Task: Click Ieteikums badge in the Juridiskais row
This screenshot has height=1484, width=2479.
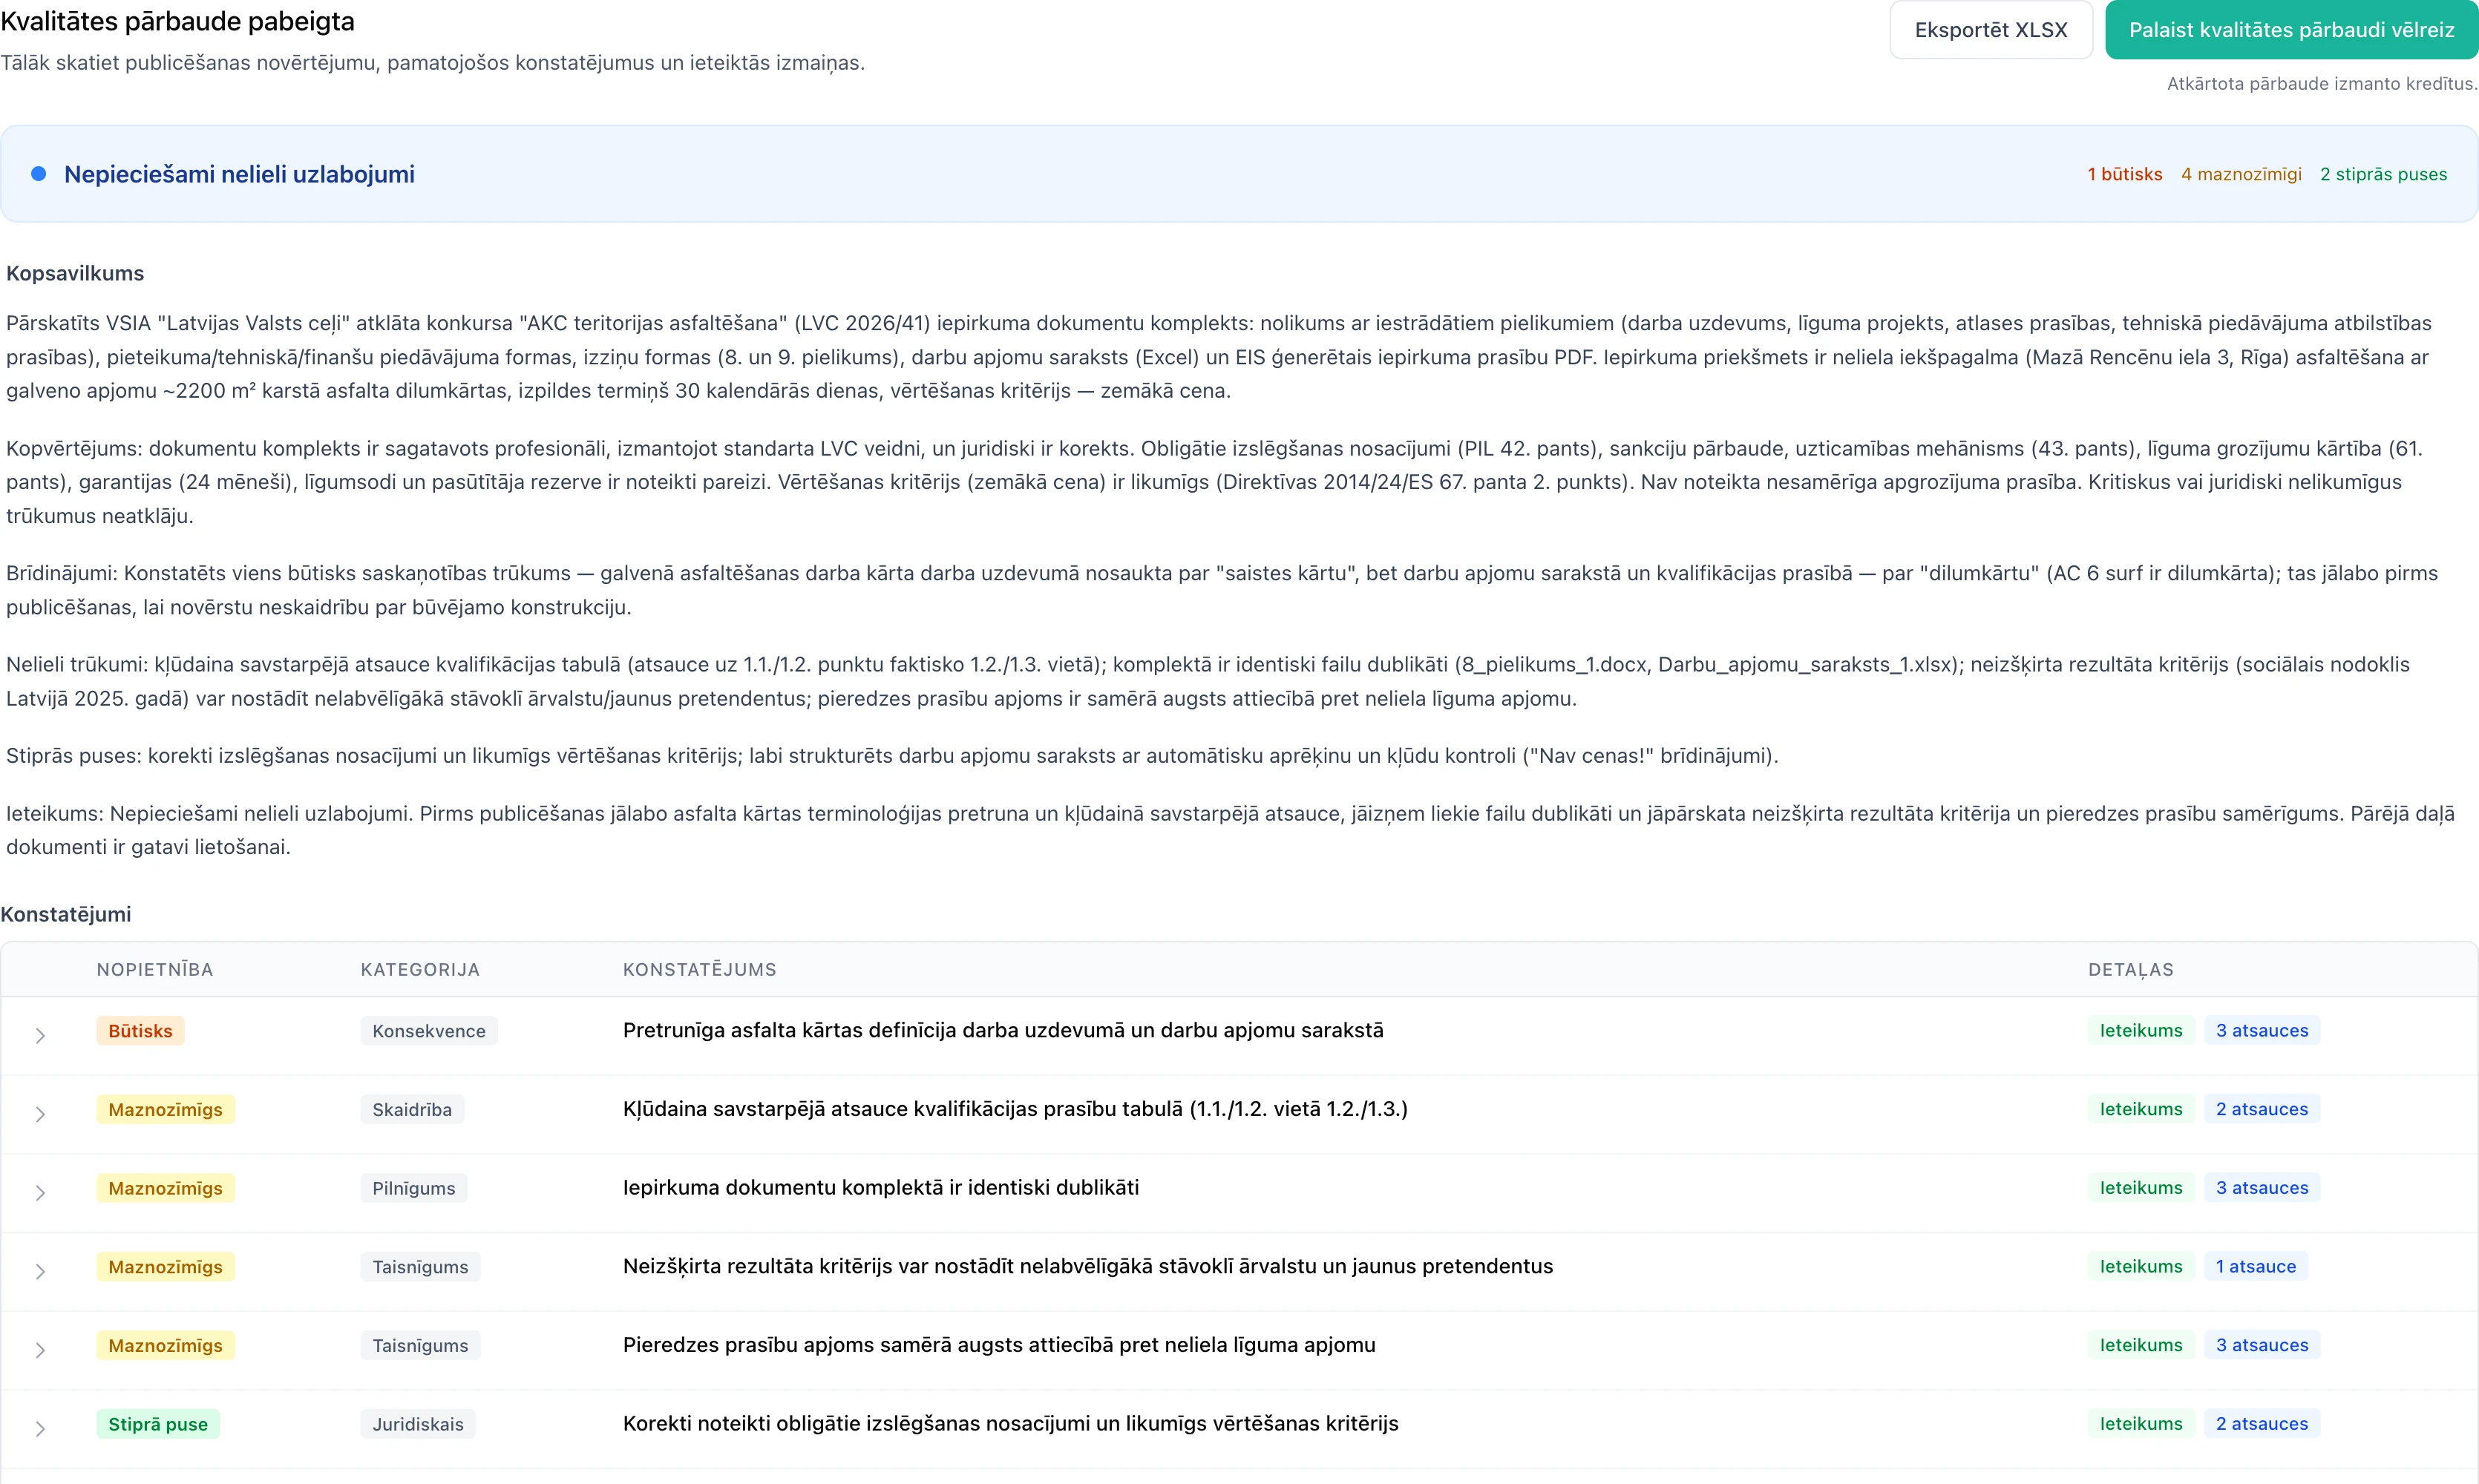Action: (2141, 1423)
